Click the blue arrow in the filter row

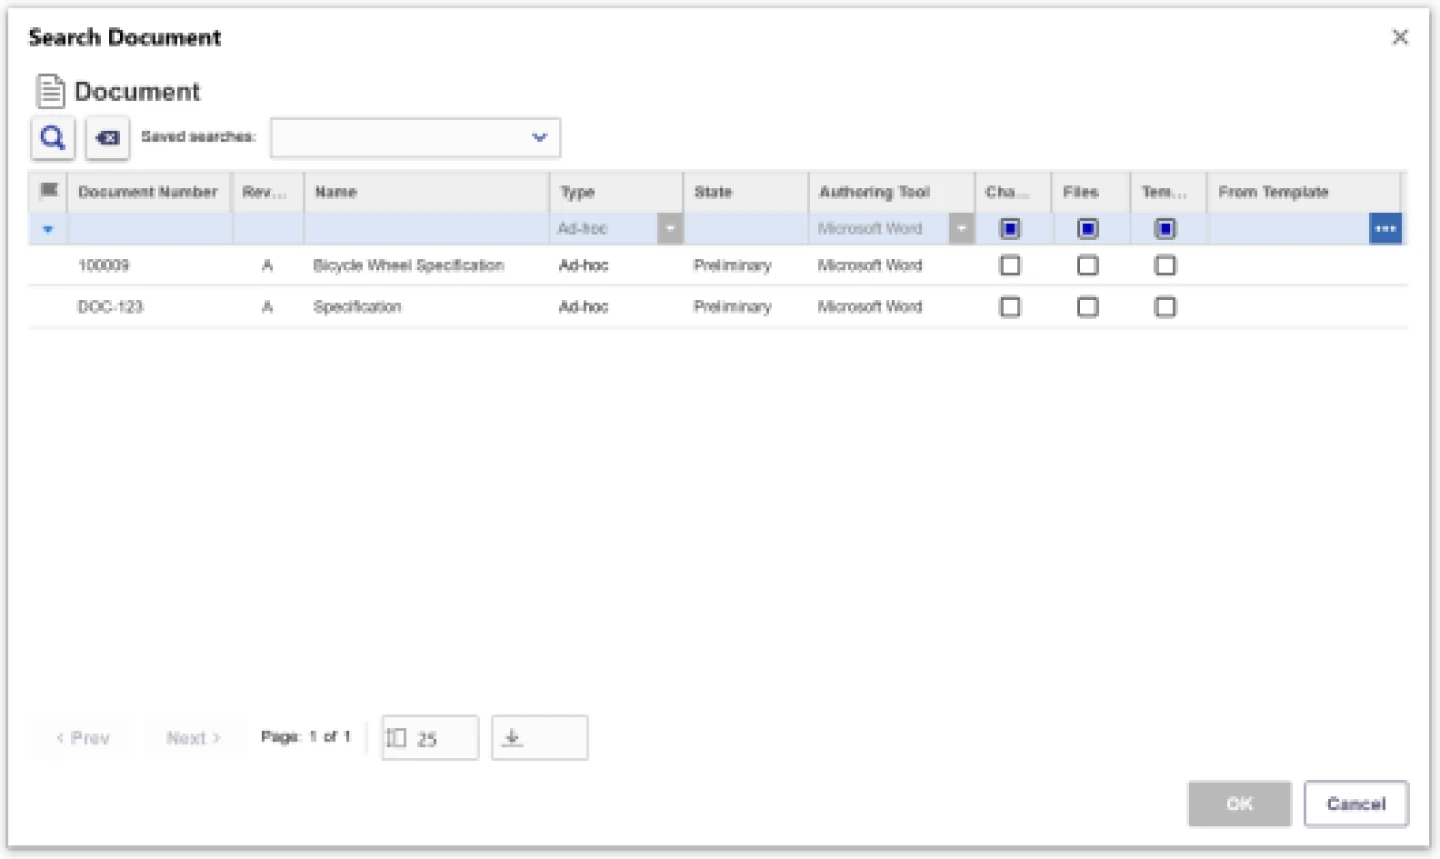pyautogui.click(x=47, y=229)
